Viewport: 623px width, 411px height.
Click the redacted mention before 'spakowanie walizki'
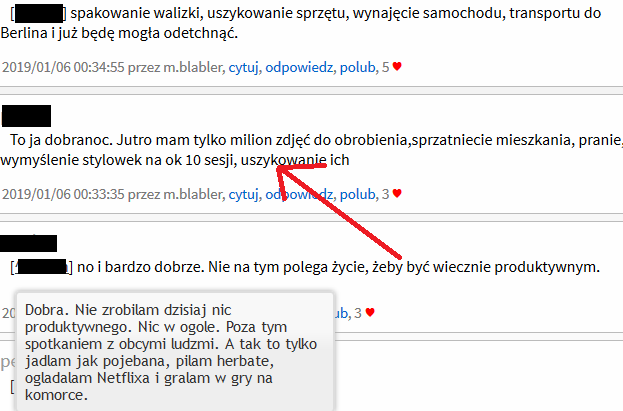pos(39,13)
